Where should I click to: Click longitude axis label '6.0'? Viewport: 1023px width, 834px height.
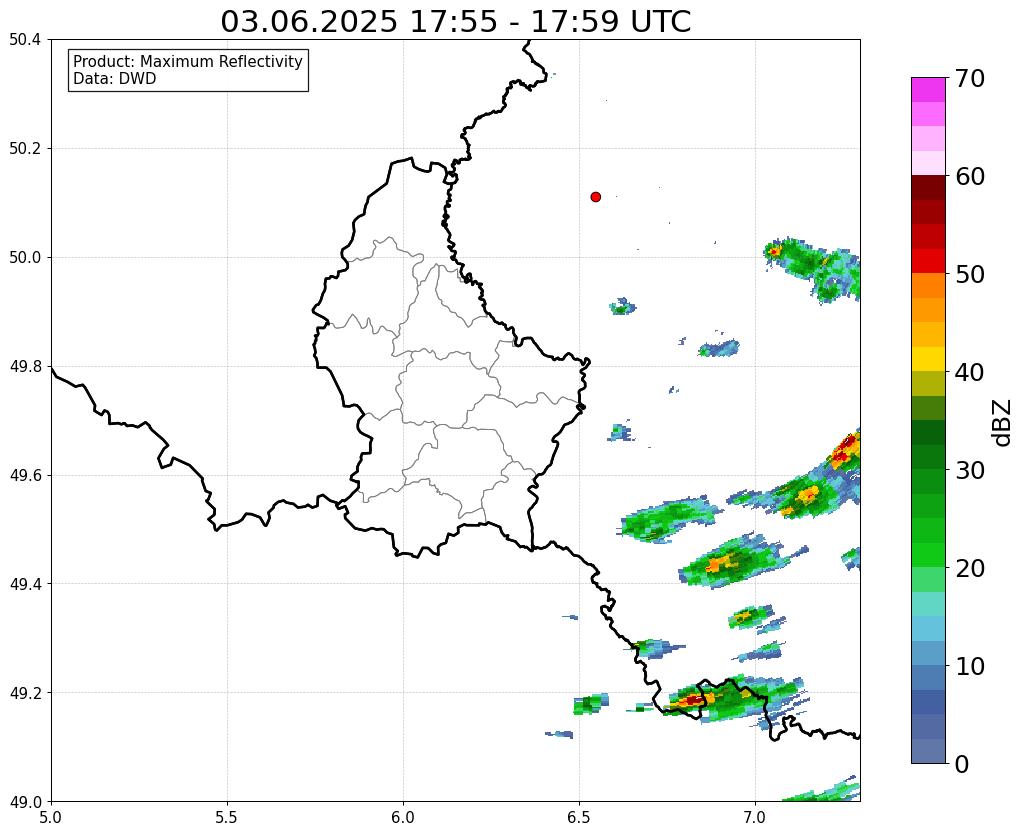tap(403, 817)
